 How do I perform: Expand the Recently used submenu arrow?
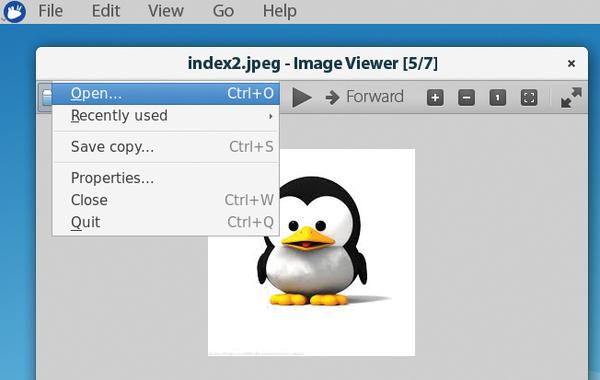click(x=271, y=116)
